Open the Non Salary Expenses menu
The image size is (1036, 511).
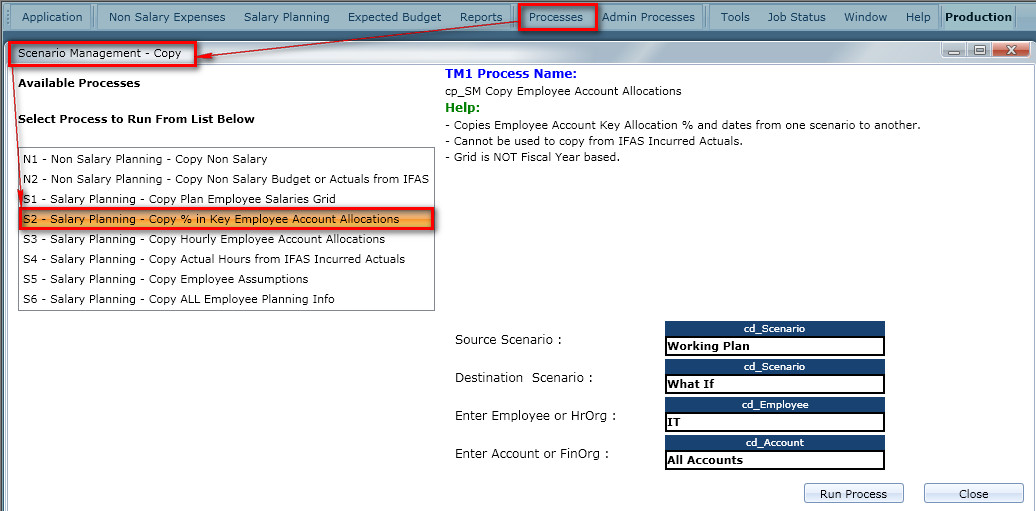(167, 17)
